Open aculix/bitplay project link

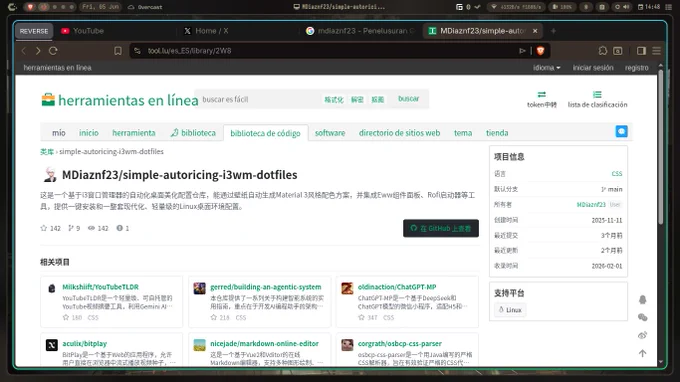click(x=85, y=344)
